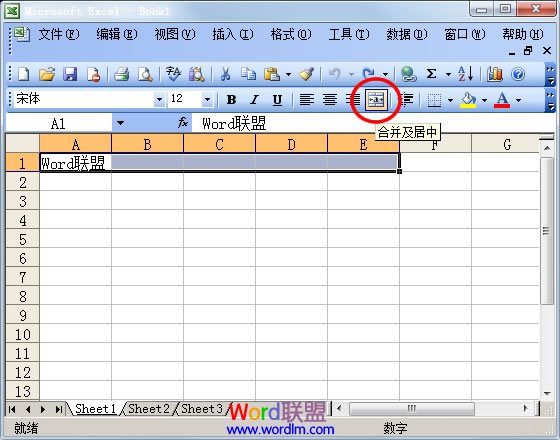
Task: Copy selection with copy icon
Action: coord(248,74)
